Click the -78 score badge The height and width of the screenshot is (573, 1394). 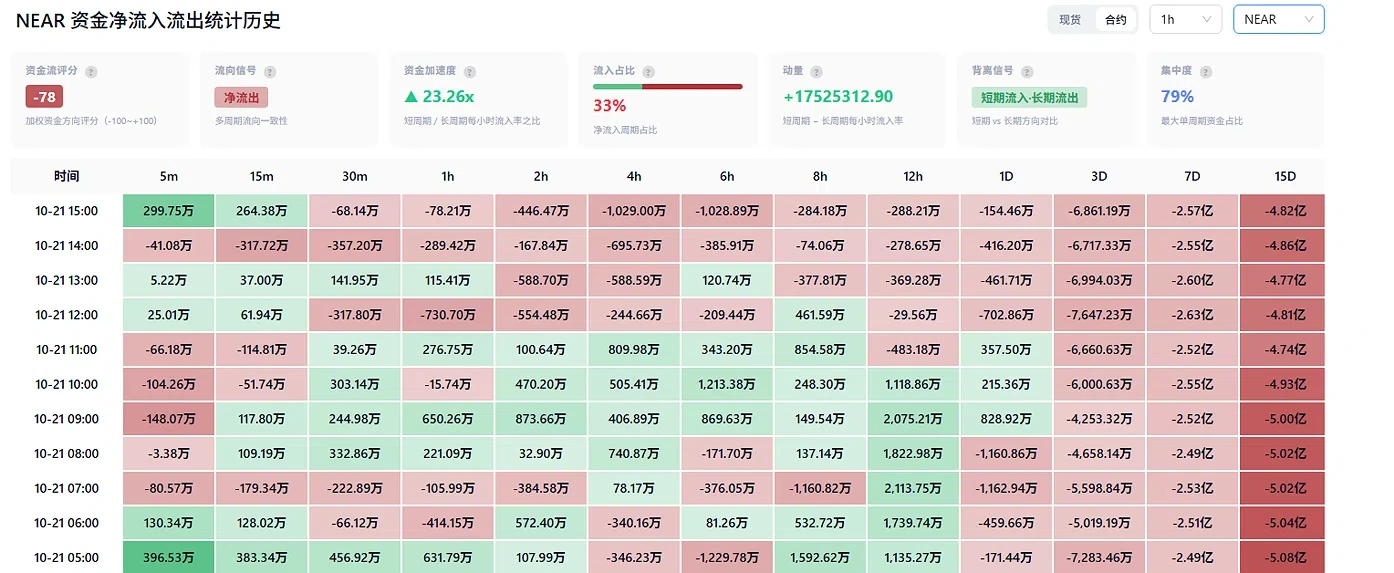point(44,97)
